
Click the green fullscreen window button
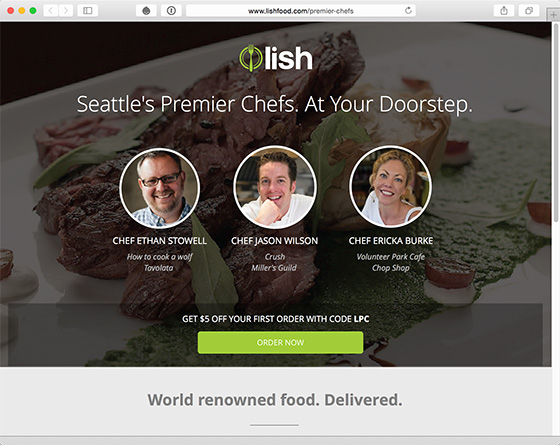[33, 11]
